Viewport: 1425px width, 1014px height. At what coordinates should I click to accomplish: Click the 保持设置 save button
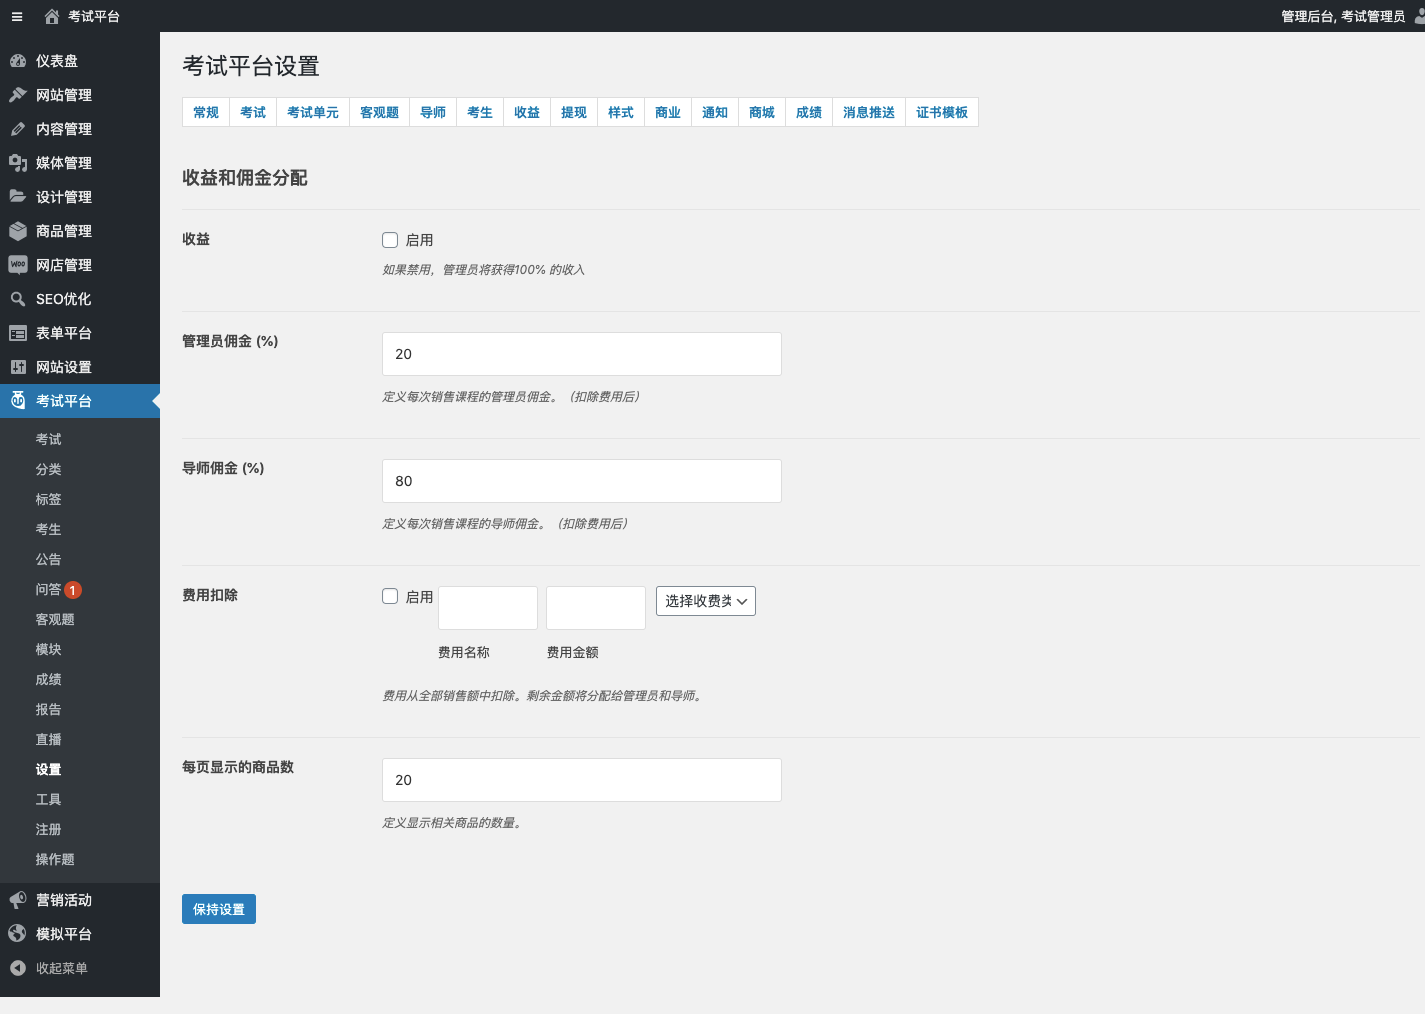point(219,909)
